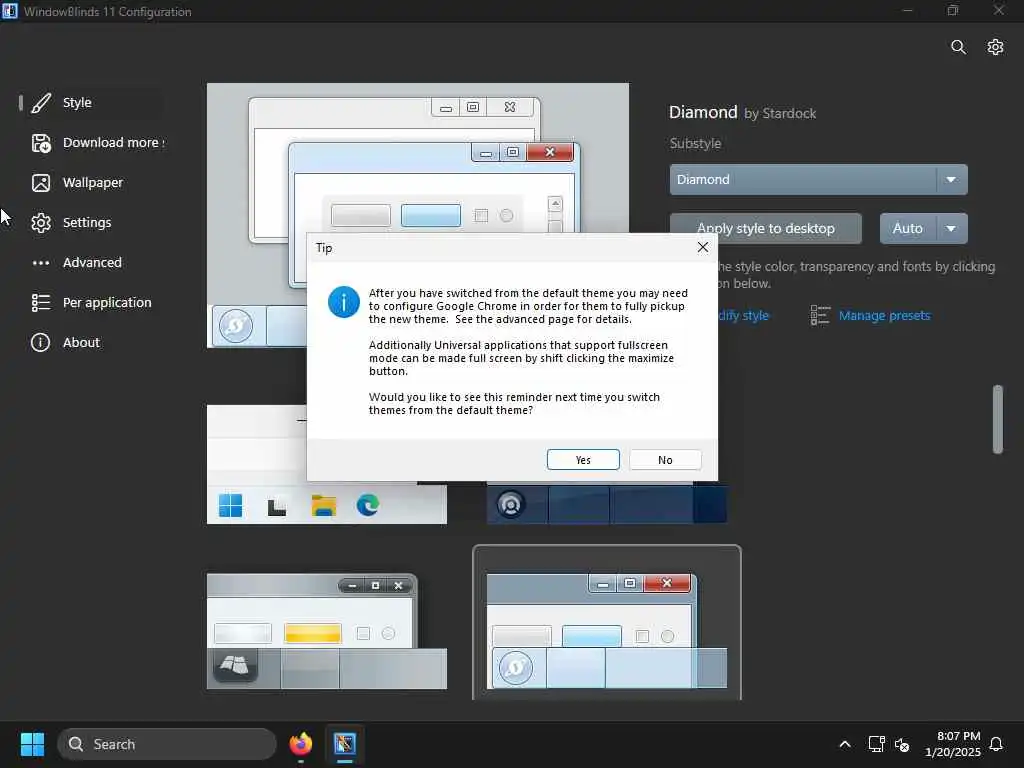Open notifications bell icon
The height and width of the screenshot is (768, 1024).
click(x=996, y=744)
